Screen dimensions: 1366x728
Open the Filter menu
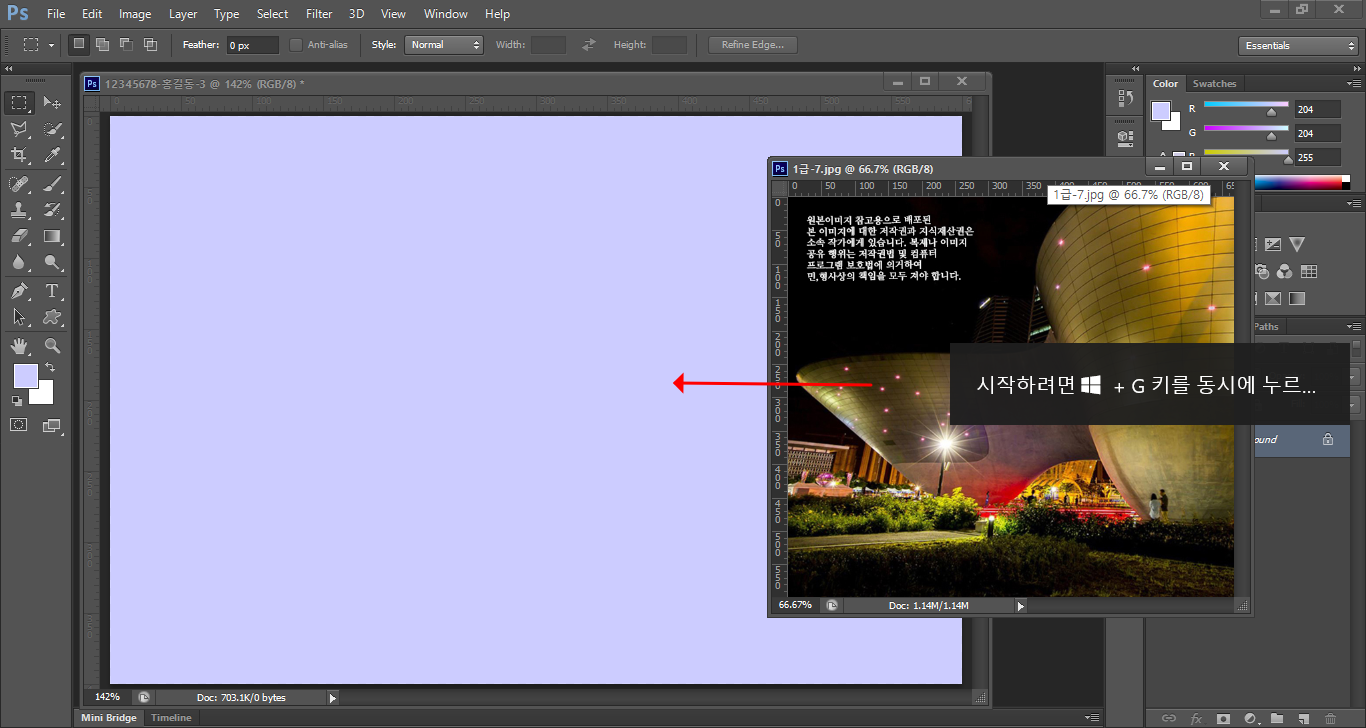click(x=319, y=14)
